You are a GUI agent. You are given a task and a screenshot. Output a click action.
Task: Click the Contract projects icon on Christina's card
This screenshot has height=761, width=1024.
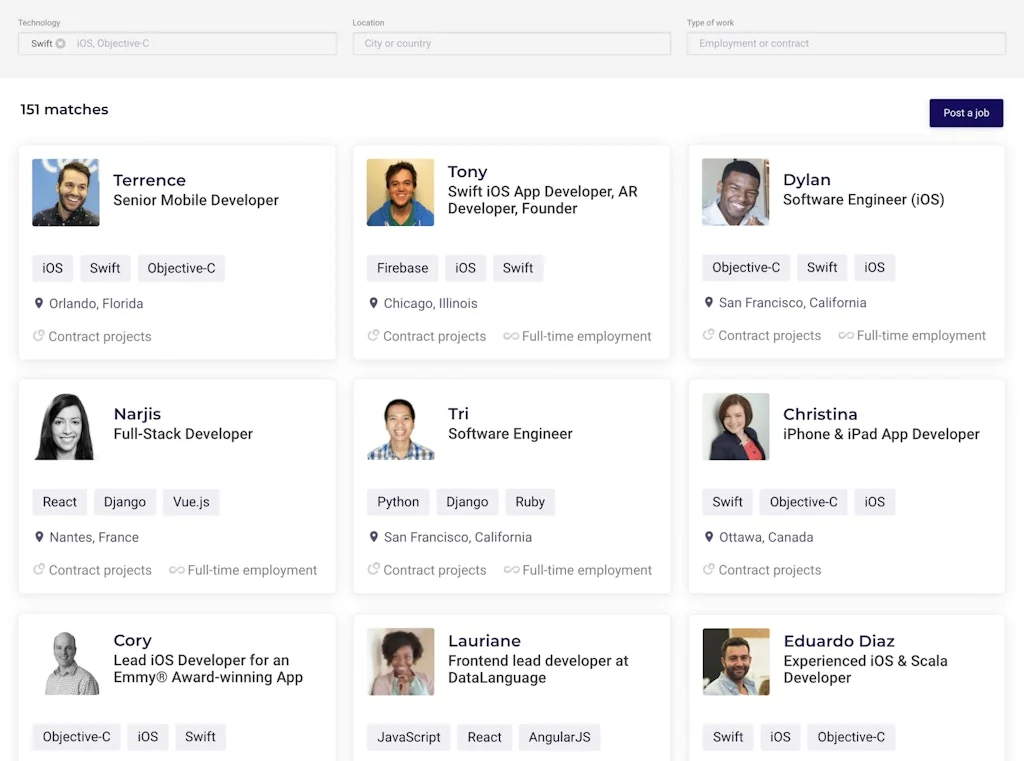tap(709, 570)
